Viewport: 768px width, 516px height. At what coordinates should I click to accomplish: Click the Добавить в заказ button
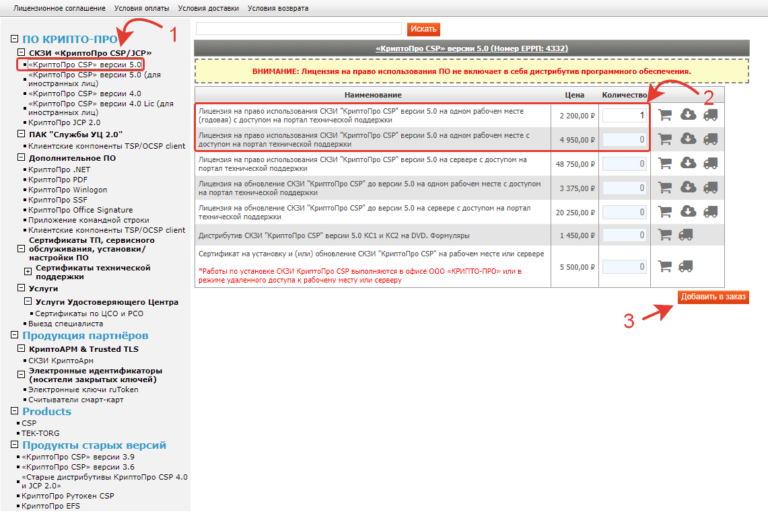[713, 297]
